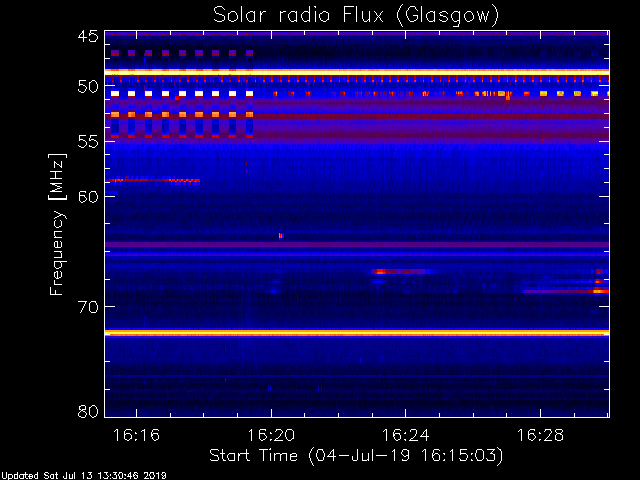Click the 'Frequency [MHz]' axis label

pos(57,224)
